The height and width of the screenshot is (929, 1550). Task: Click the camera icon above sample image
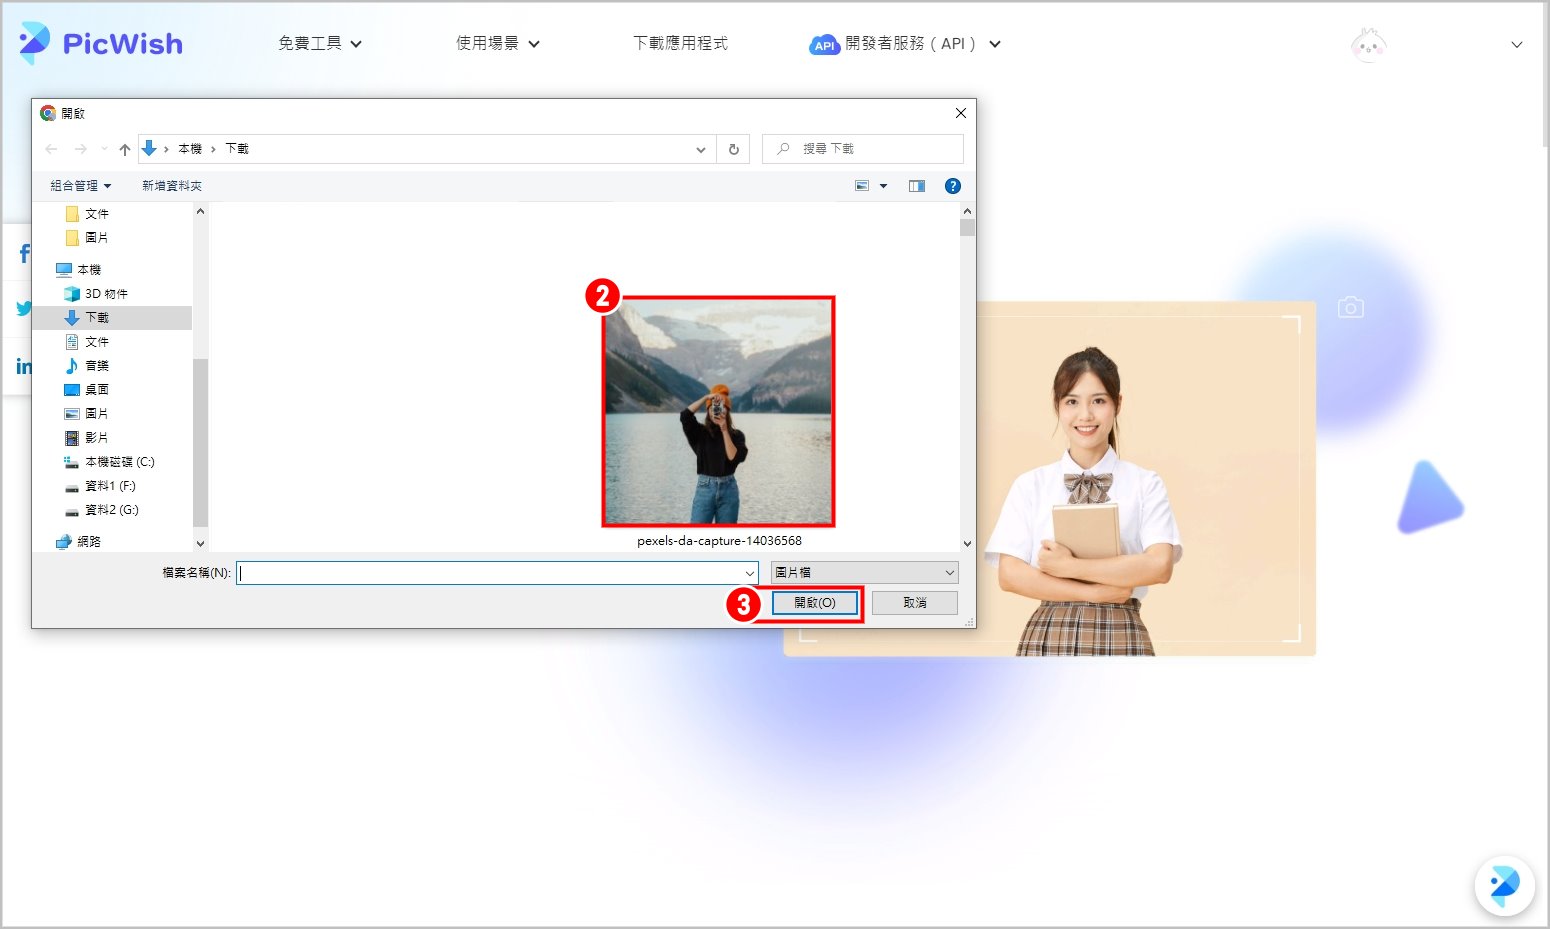(1351, 307)
